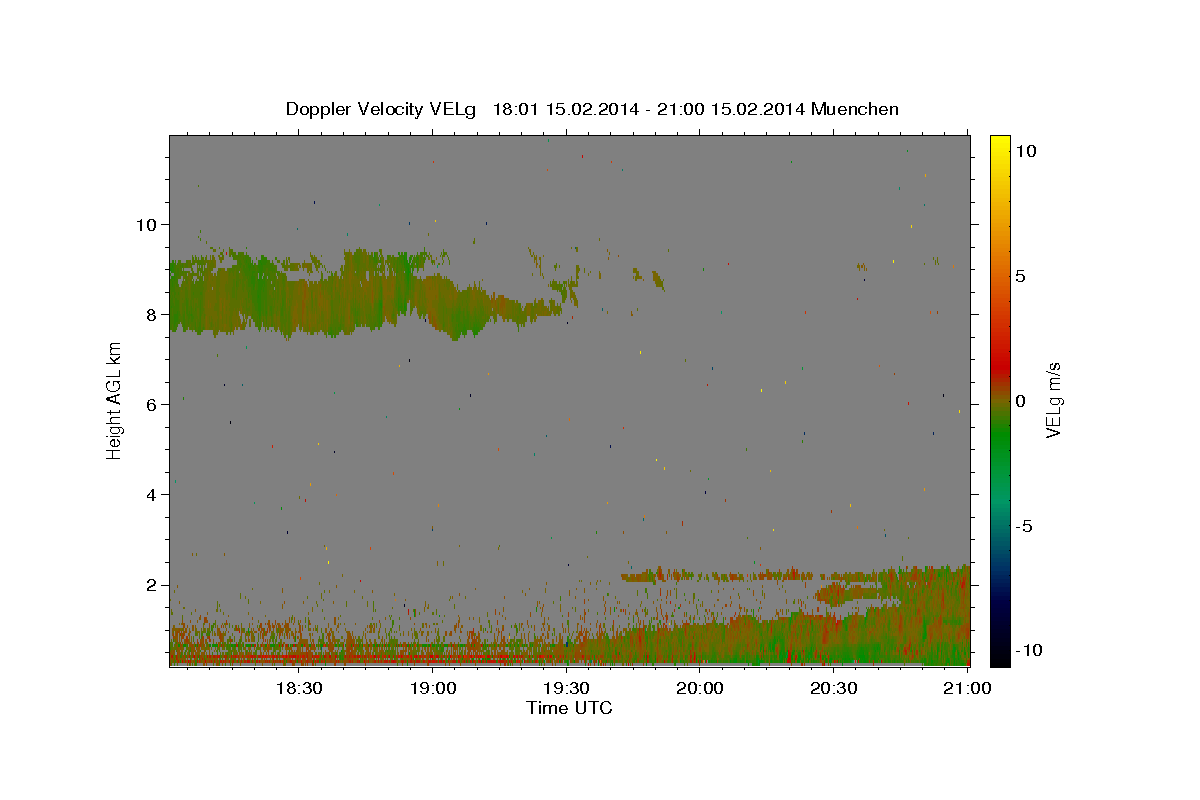Click the 20:00 time tick label
Screen dimensions: 1200x800
(x=700, y=688)
